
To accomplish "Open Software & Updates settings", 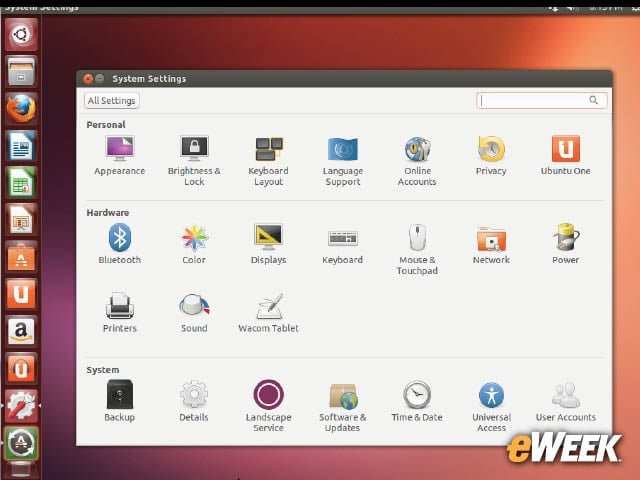I will coord(343,406).
